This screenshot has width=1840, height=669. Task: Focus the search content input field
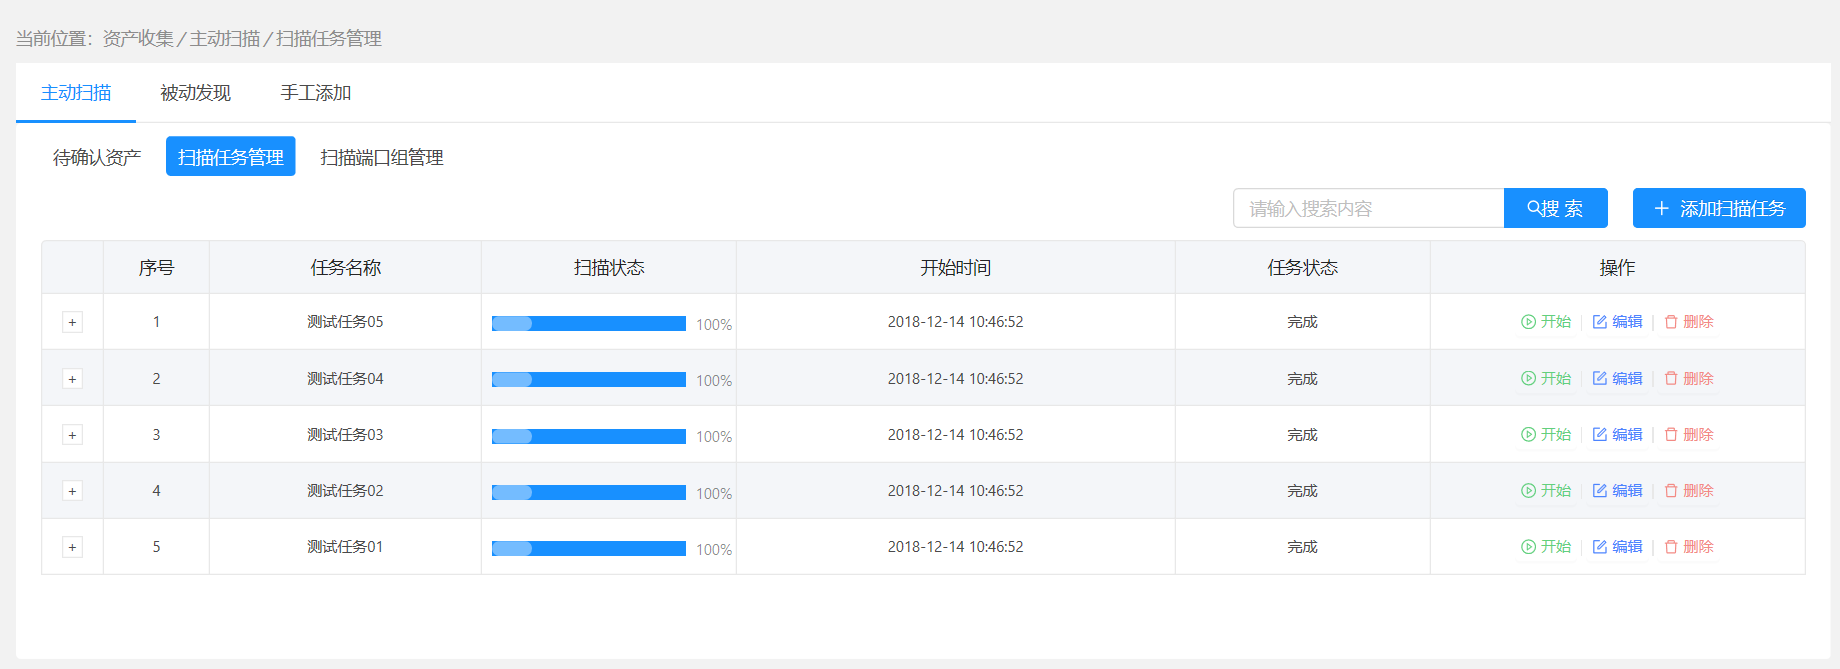1368,208
